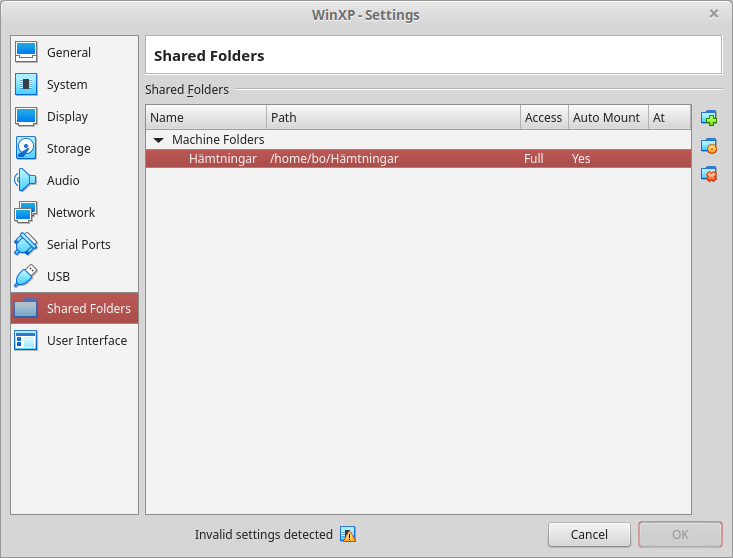Click the General monitor icon
The image size is (733, 558).
26,52
